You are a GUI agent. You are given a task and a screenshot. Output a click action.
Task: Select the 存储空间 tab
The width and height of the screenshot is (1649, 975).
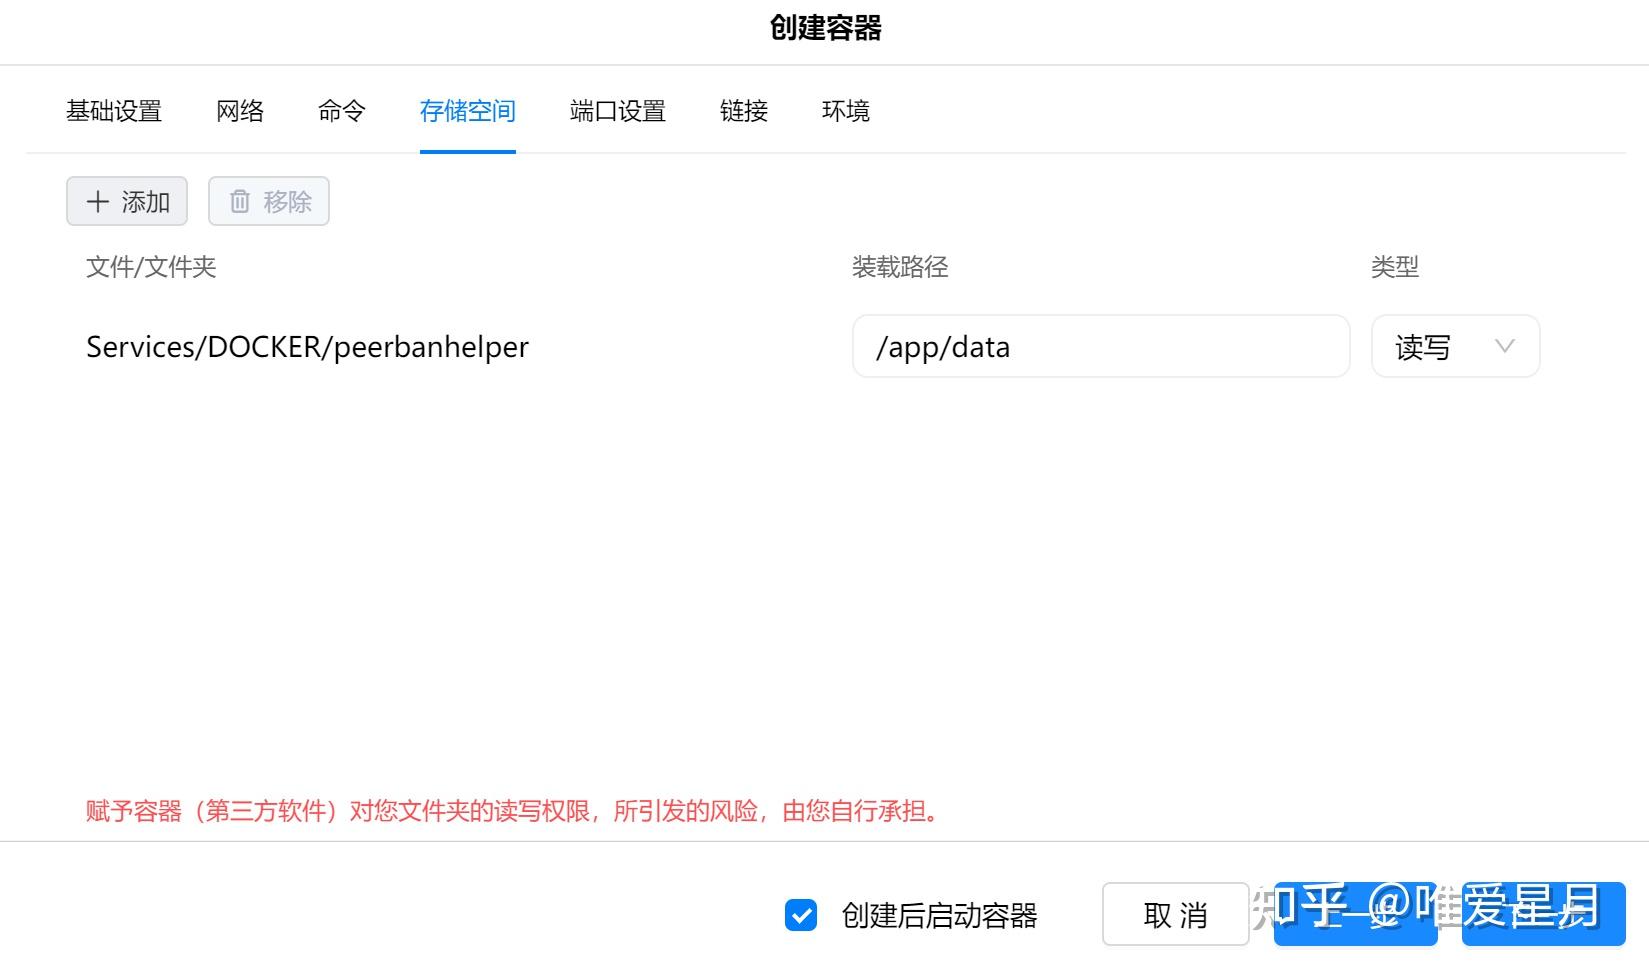(x=467, y=111)
